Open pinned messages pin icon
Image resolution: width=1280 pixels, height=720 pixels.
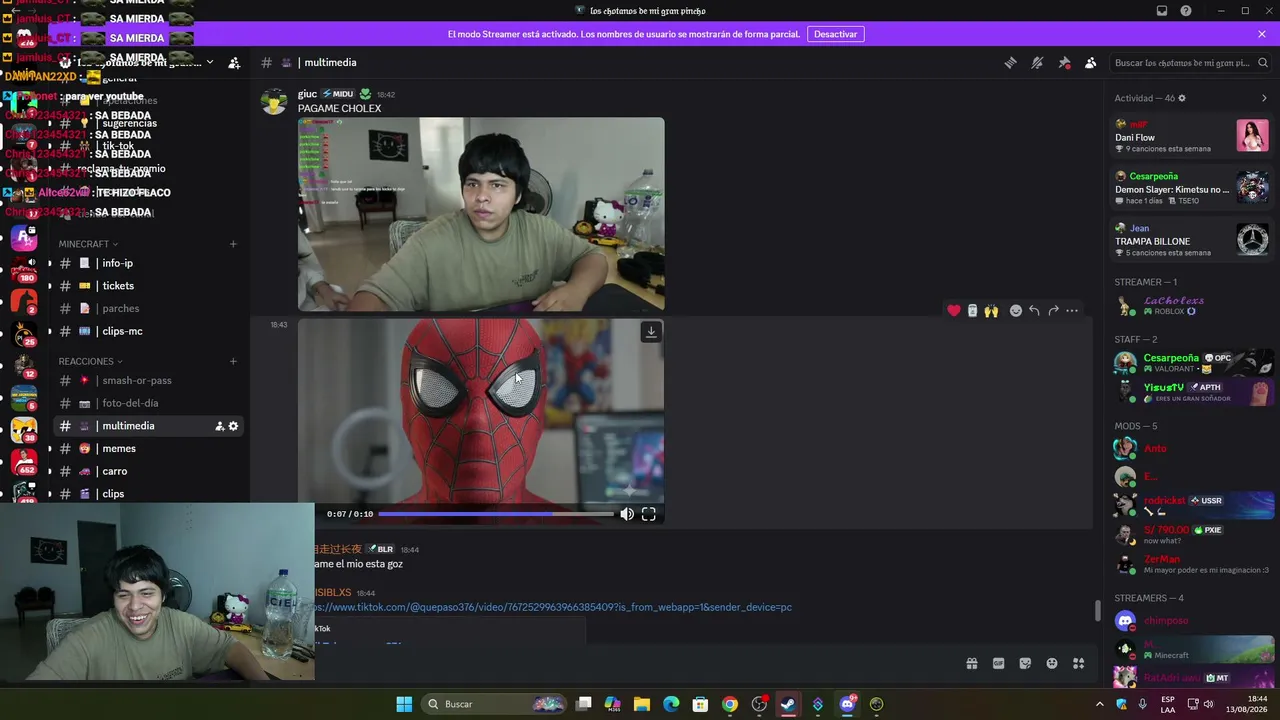1064,63
